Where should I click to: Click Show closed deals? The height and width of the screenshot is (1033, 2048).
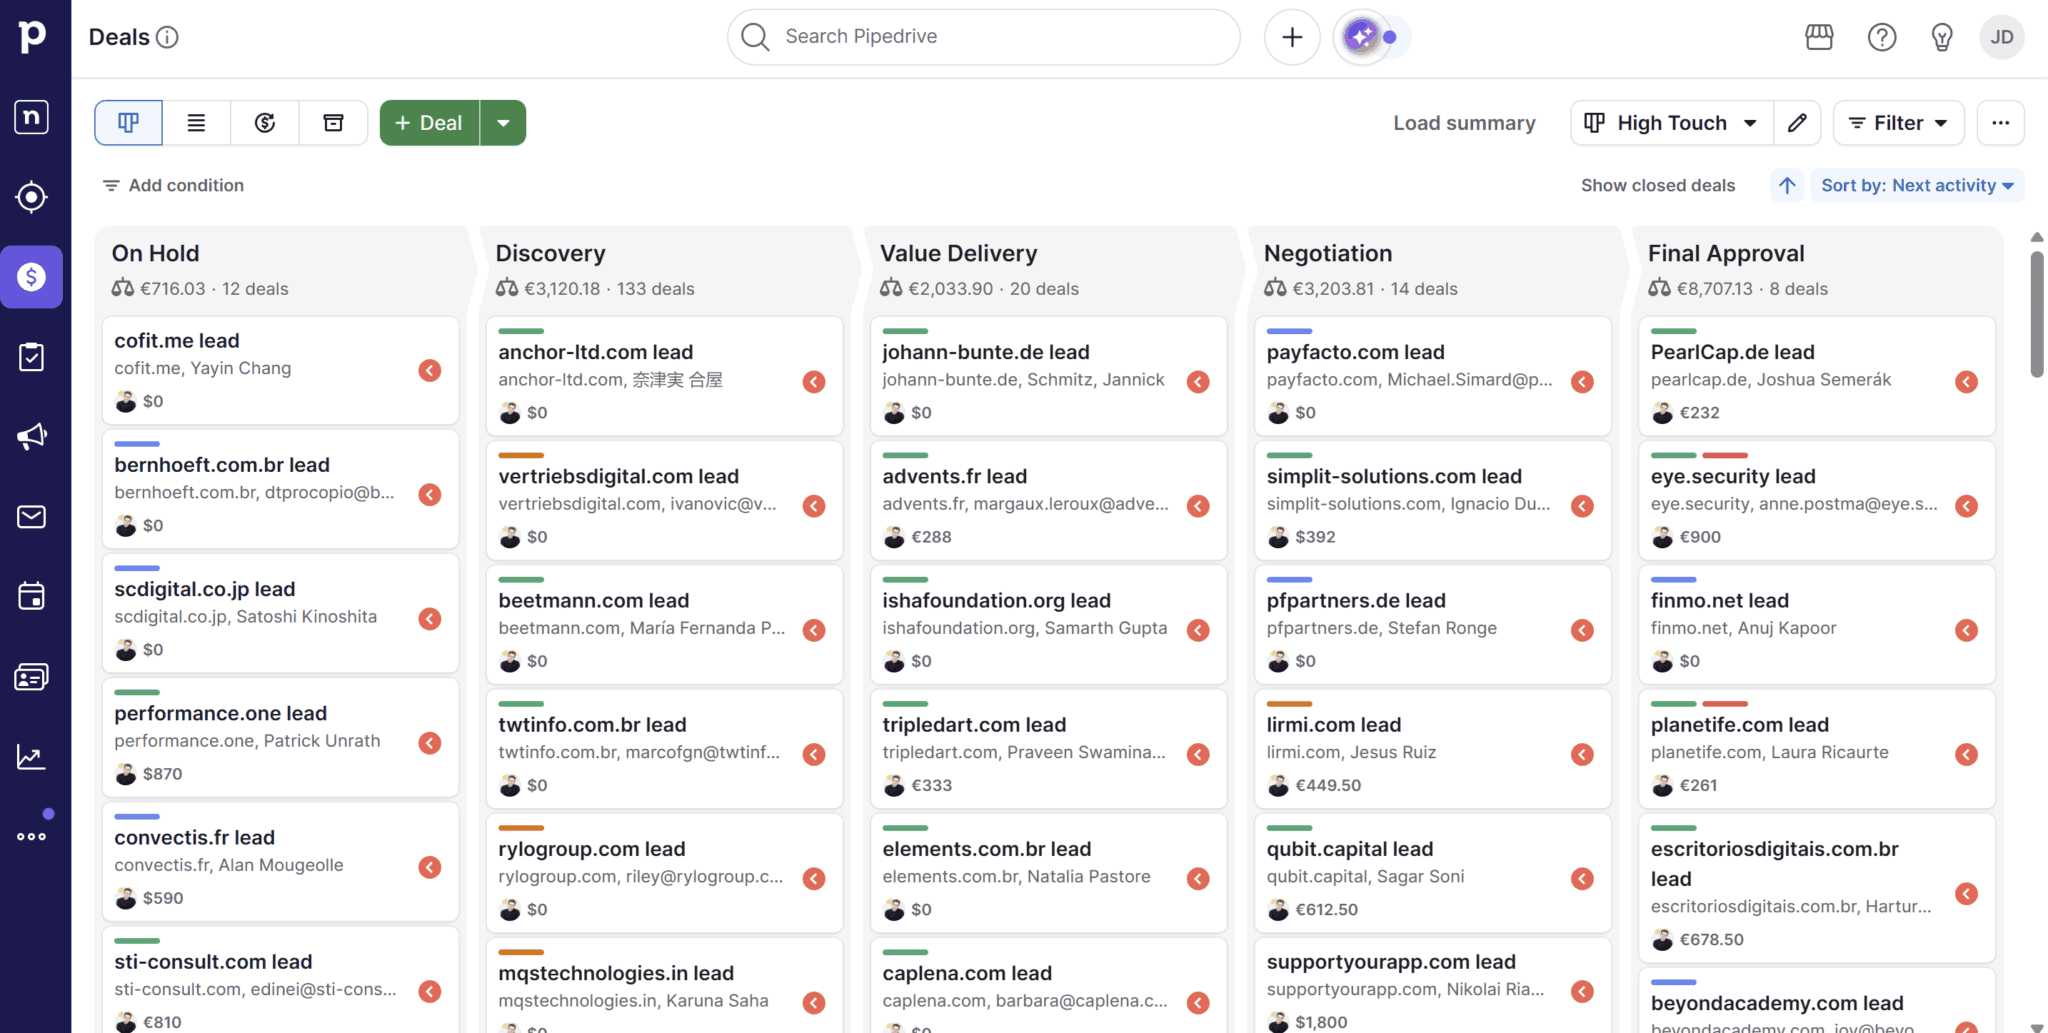pos(1657,185)
